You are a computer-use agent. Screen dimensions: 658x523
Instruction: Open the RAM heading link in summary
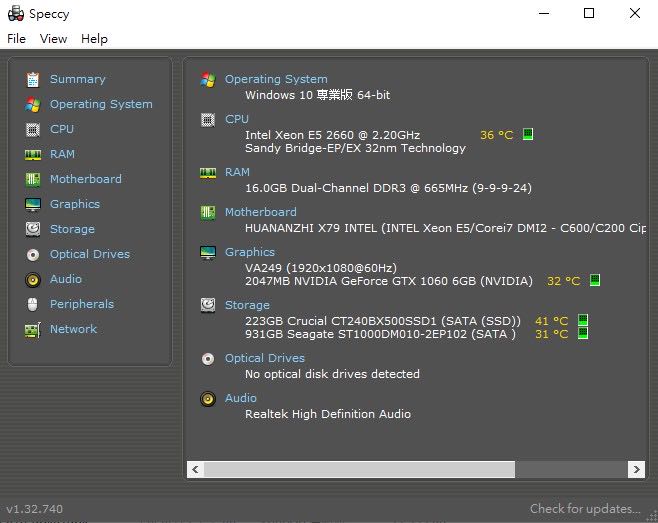click(237, 172)
